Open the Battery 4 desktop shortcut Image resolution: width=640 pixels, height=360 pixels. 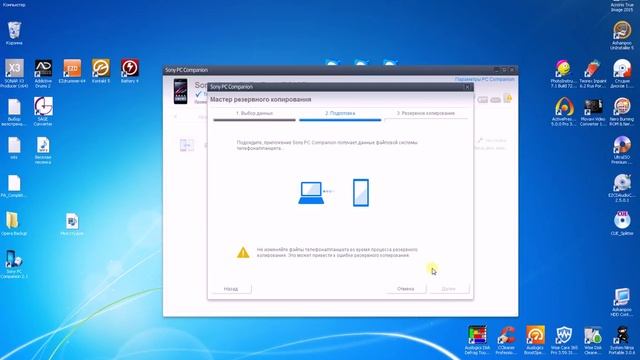click(130, 71)
